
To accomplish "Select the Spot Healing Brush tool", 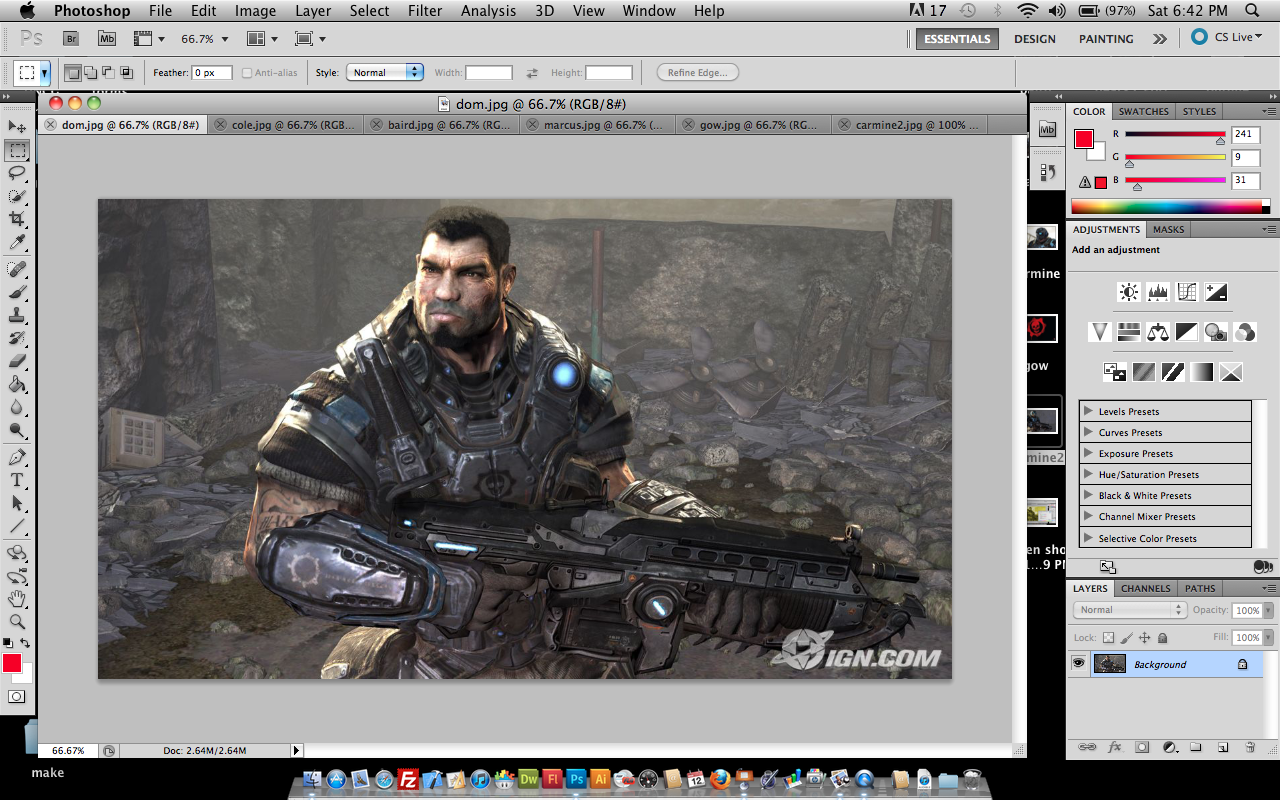I will tap(17, 270).
